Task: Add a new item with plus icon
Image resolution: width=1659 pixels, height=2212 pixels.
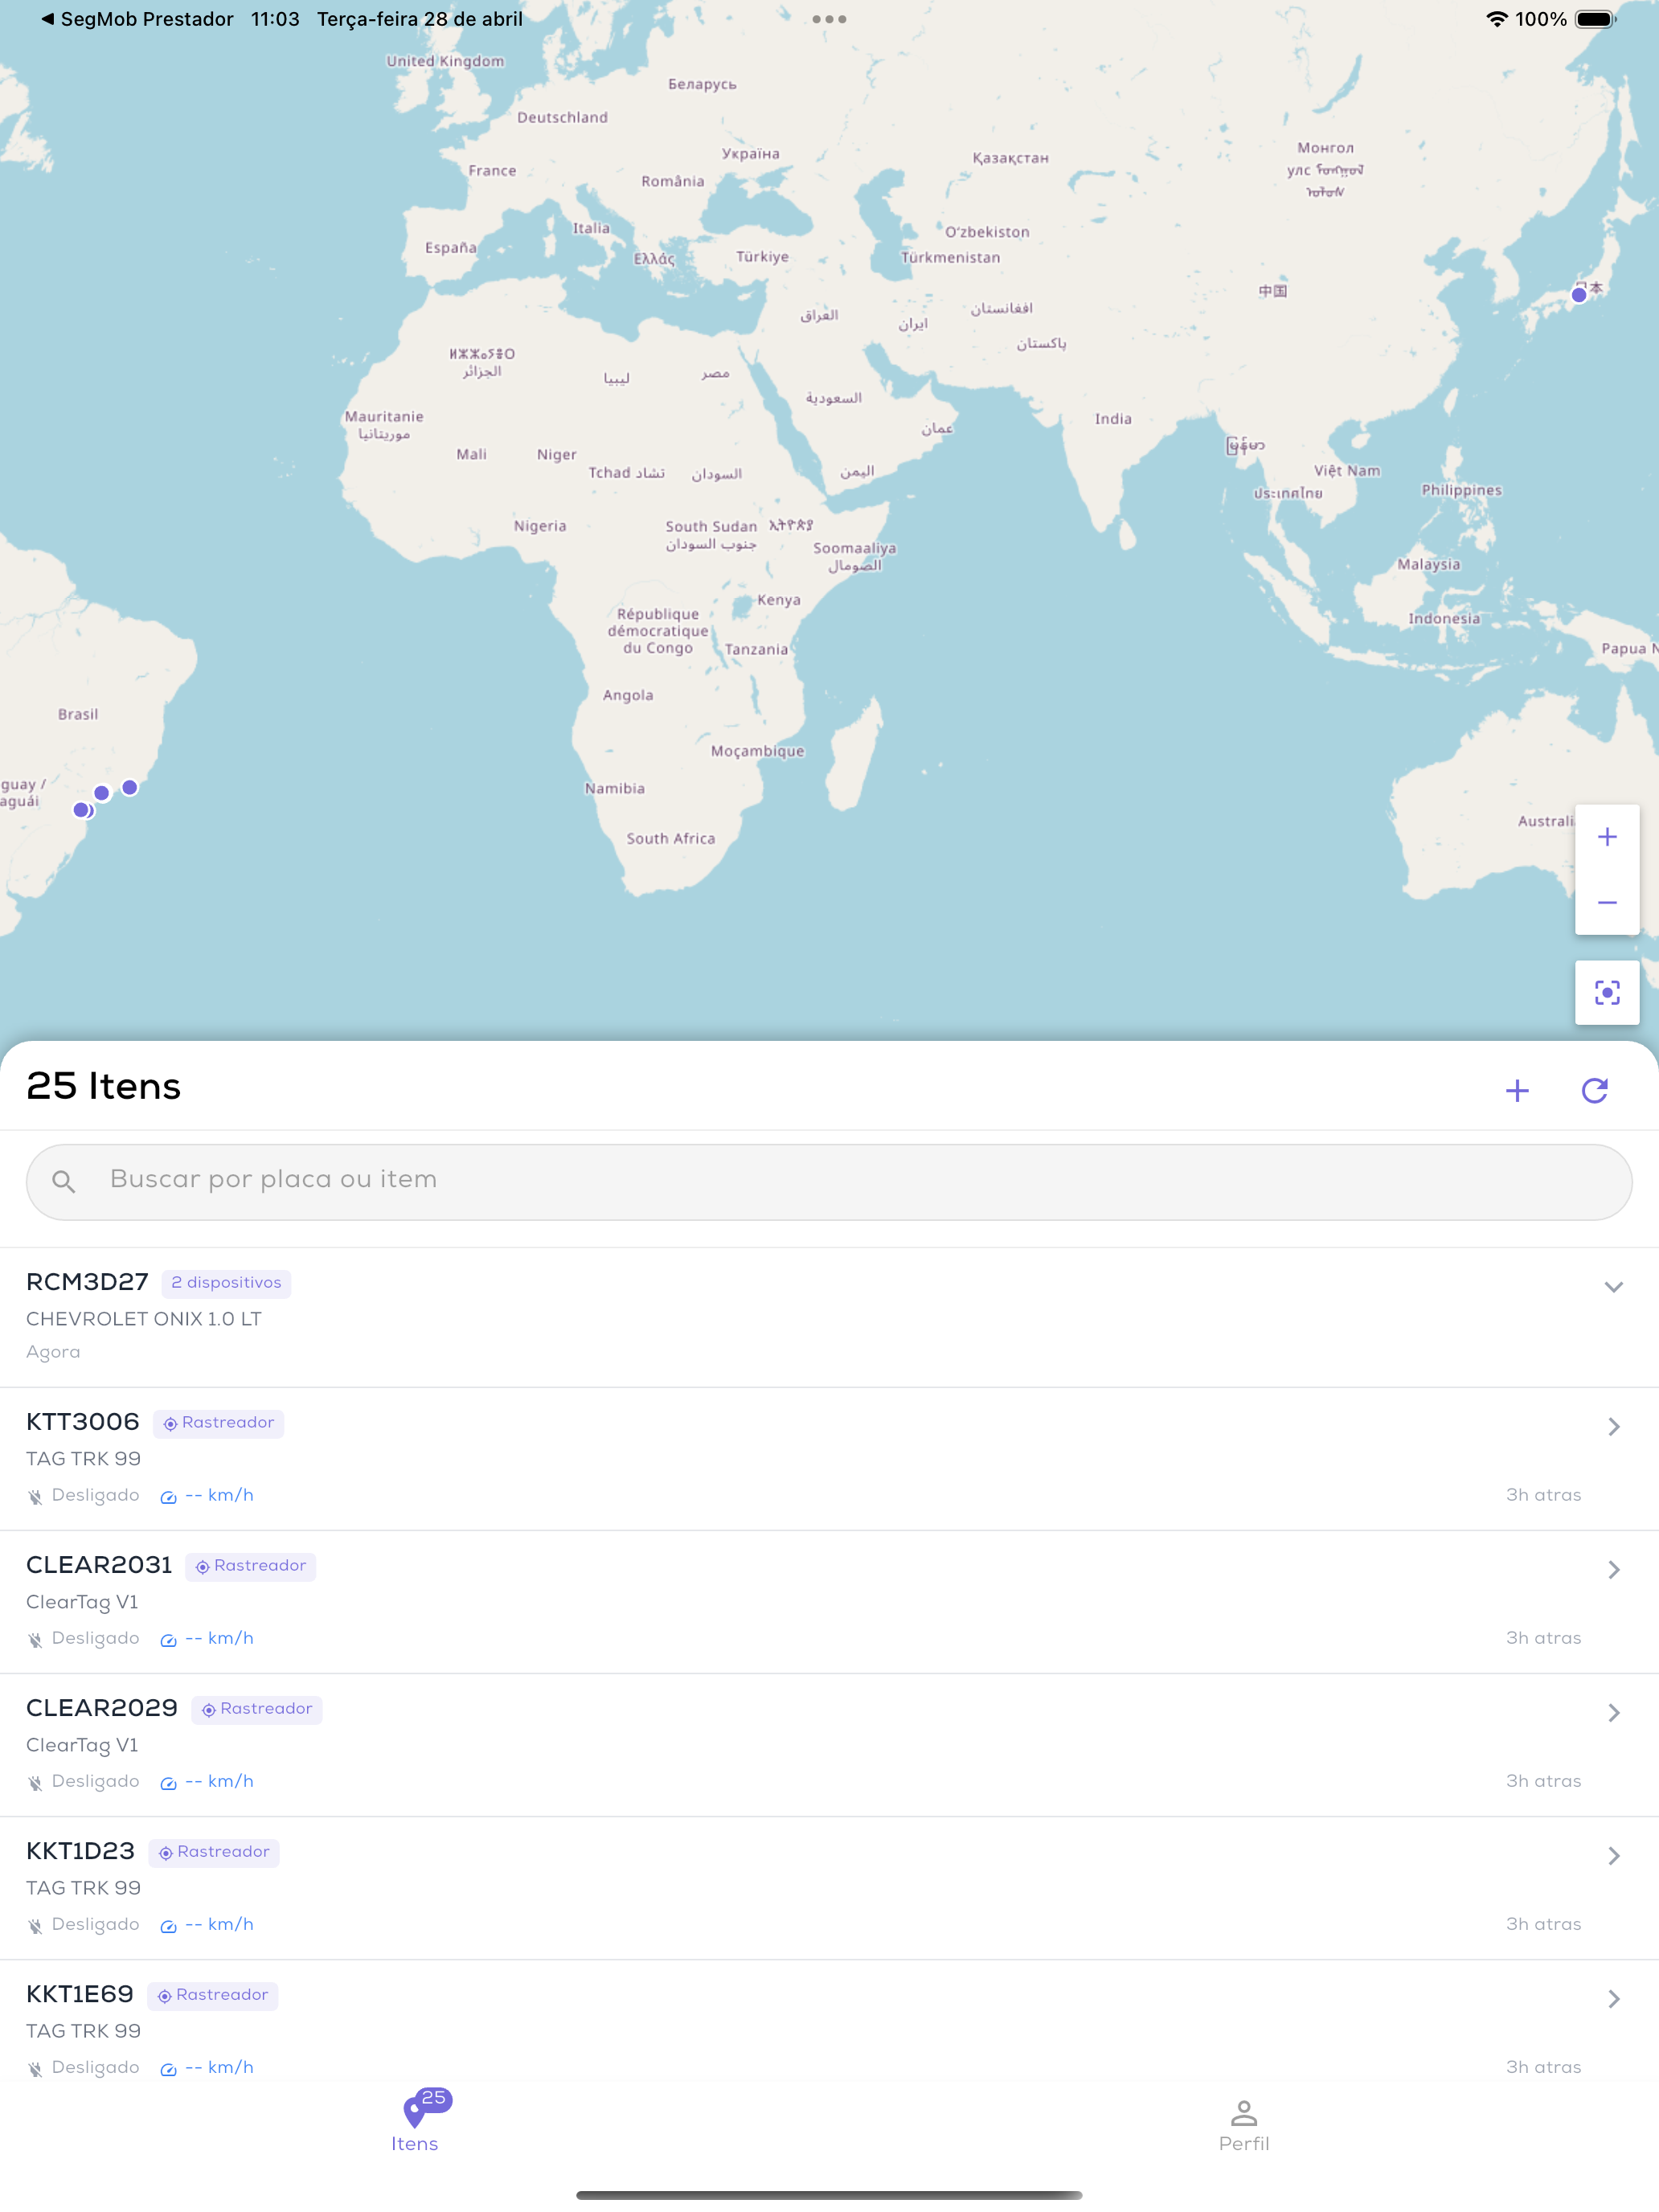Action: [x=1517, y=1090]
